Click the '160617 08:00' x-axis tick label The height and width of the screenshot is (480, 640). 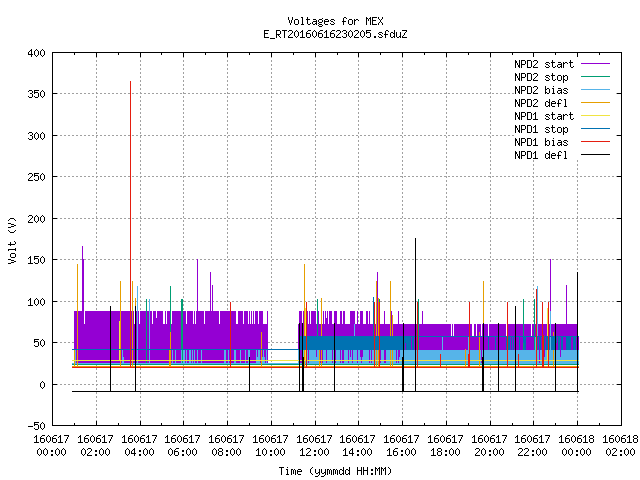227,446
